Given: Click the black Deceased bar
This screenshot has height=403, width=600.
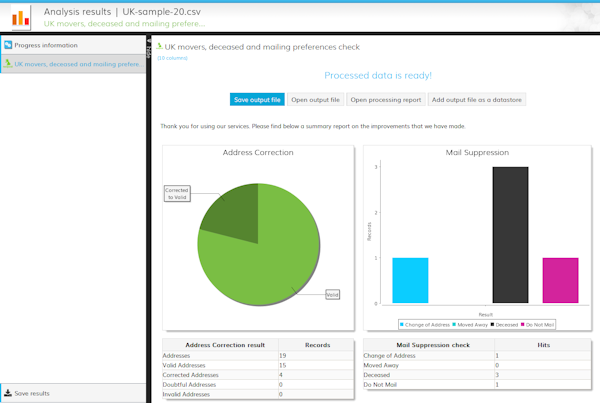Looking at the screenshot, I should pyautogui.click(x=510, y=235).
